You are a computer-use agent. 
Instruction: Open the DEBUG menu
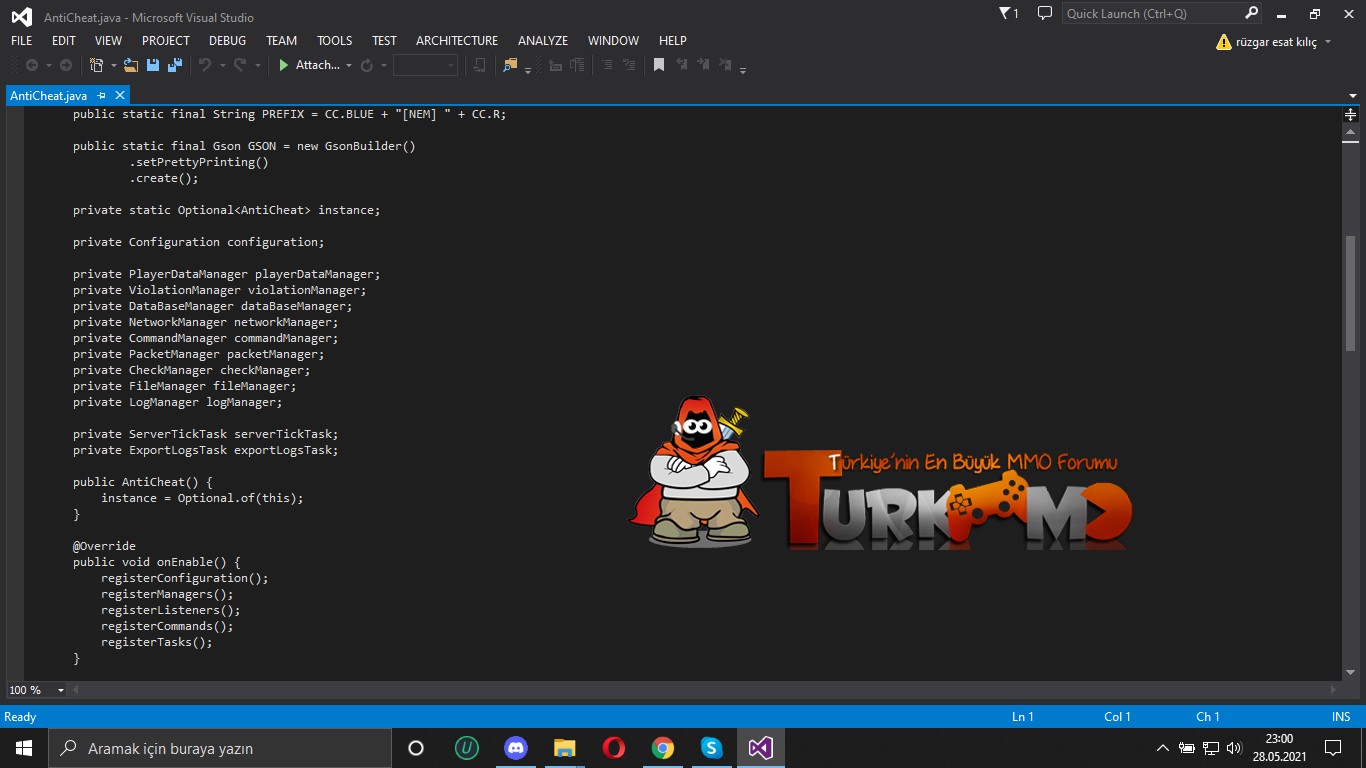227,41
